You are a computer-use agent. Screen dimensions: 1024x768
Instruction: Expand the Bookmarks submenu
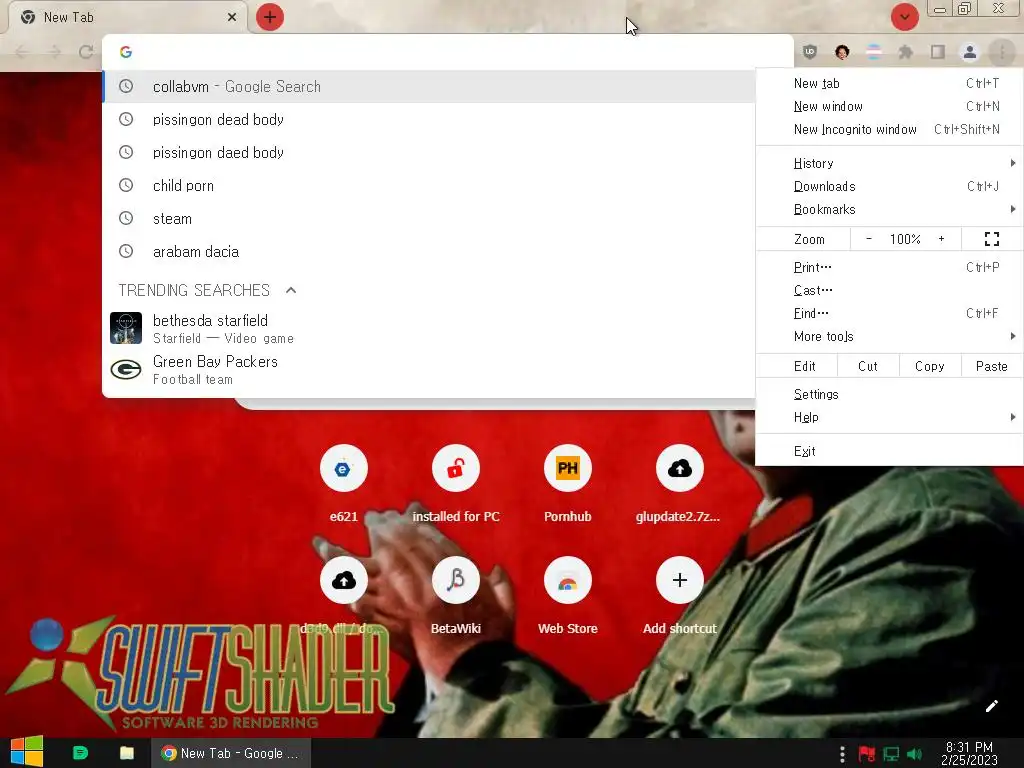point(889,209)
